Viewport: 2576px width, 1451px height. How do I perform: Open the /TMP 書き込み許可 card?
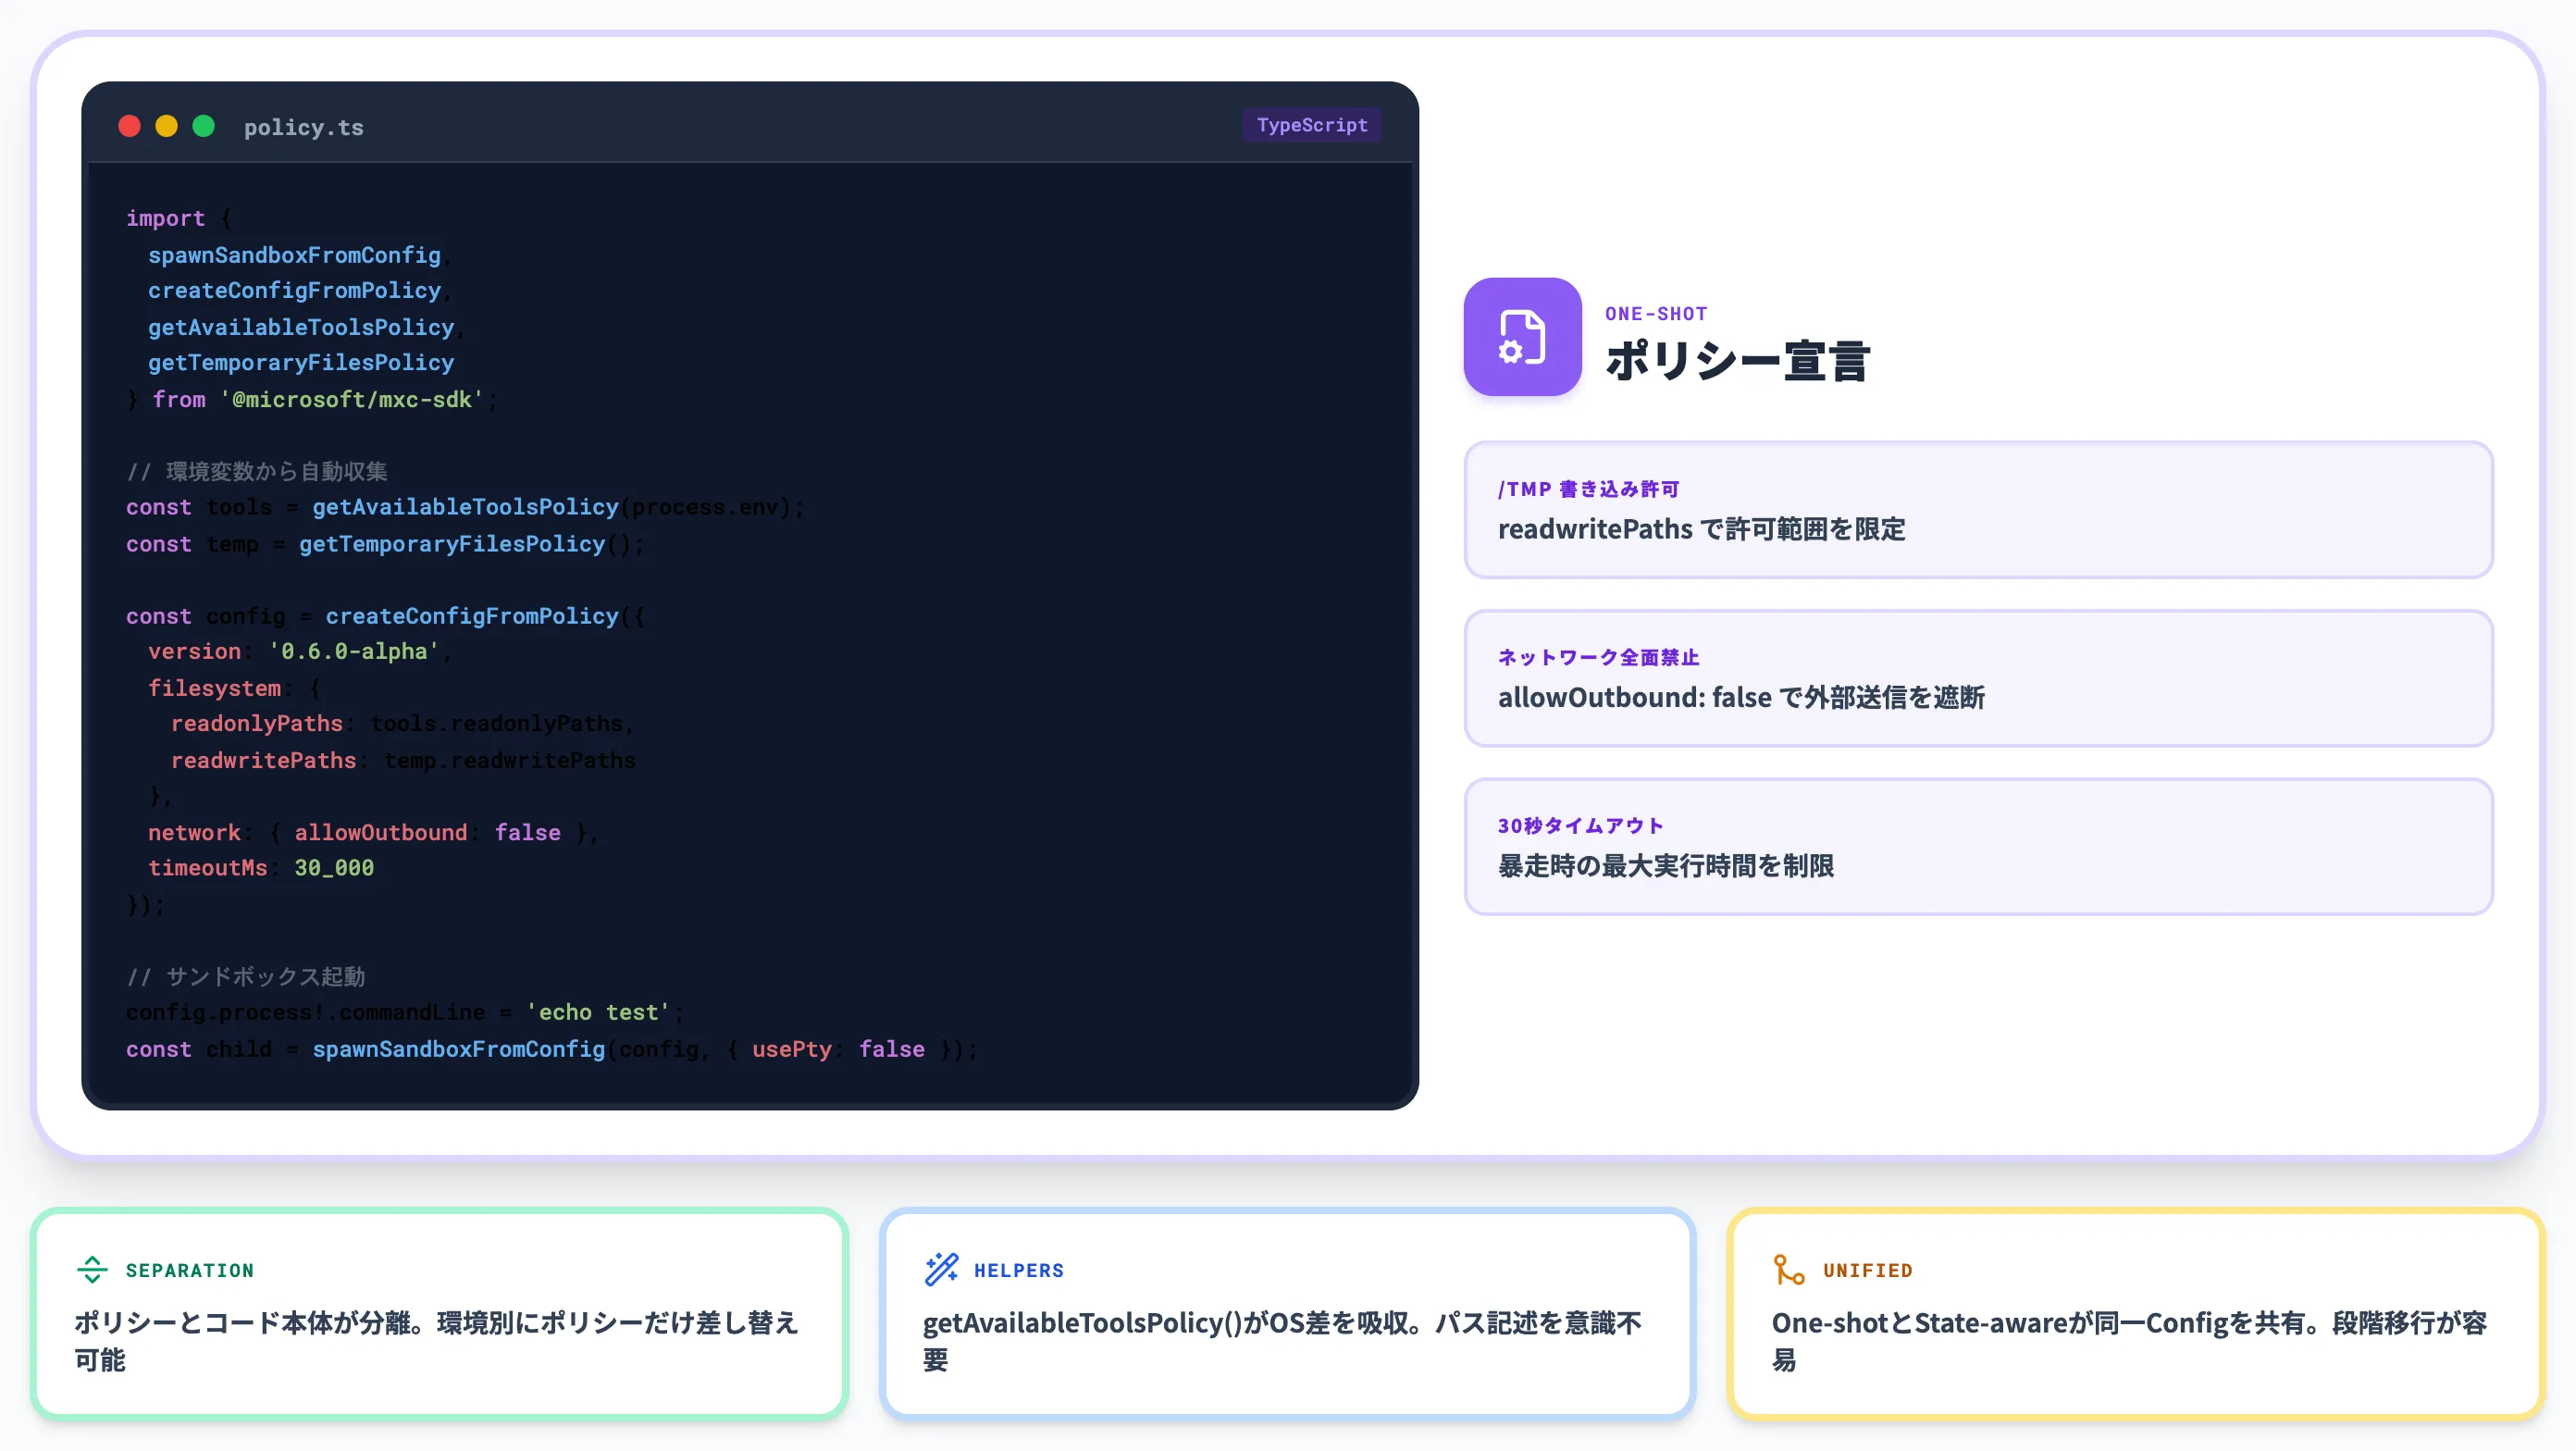click(x=1978, y=510)
